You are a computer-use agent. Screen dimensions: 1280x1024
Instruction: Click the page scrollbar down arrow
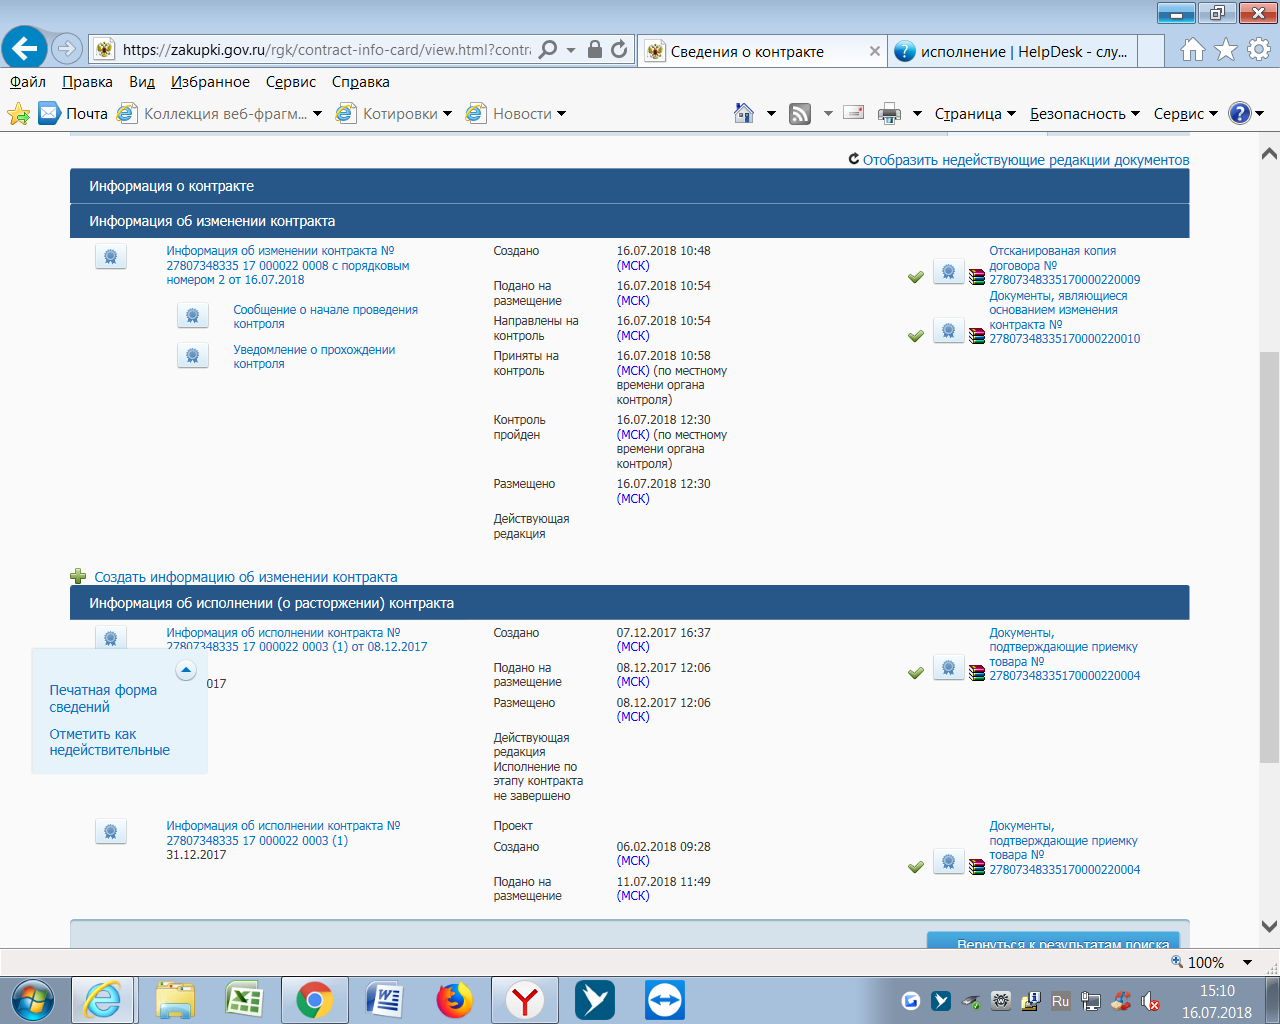coord(1269,927)
